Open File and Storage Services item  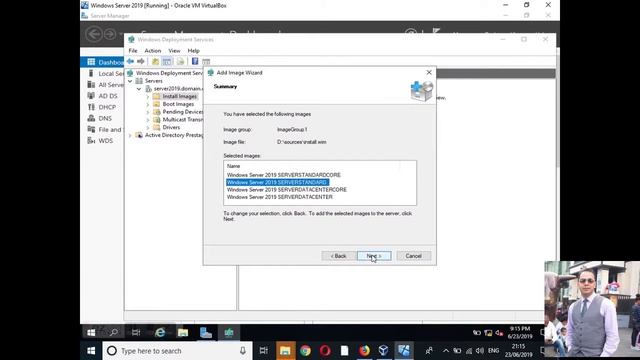104,129
